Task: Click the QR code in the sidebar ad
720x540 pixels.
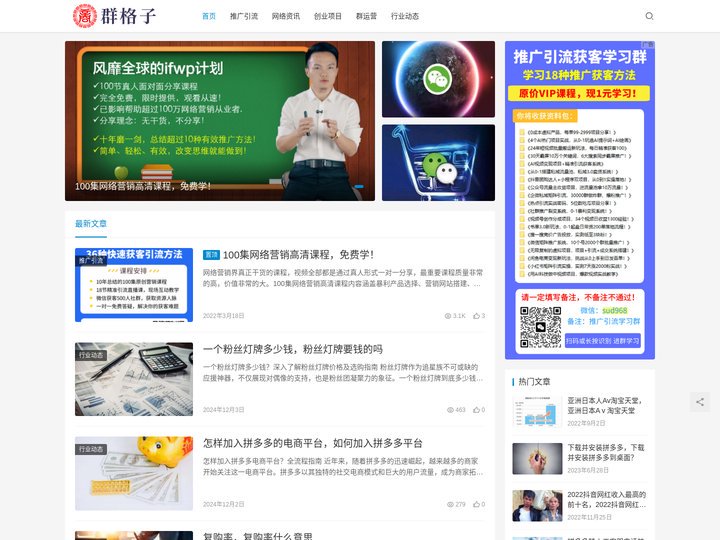Action: point(540,327)
